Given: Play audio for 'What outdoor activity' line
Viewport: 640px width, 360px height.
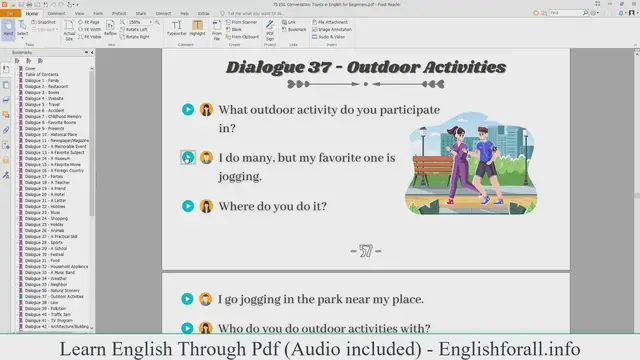Looking at the screenshot, I should (188, 109).
